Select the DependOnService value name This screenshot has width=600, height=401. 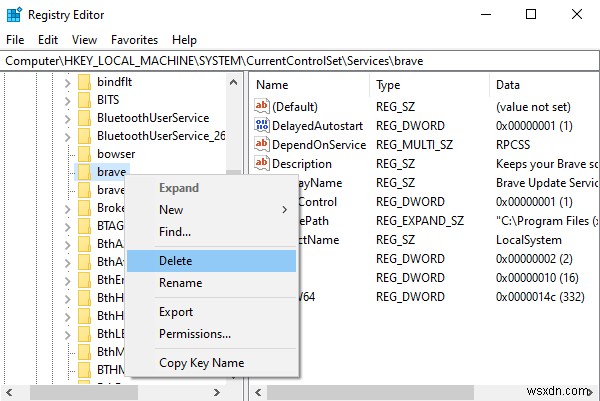pyautogui.click(x=319, y=145)
